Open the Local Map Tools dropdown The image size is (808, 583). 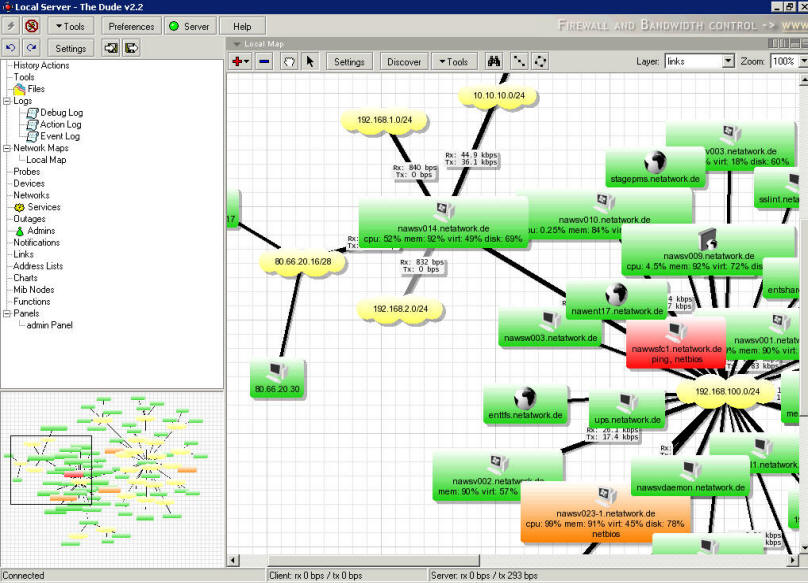click(x=454, y=62)
